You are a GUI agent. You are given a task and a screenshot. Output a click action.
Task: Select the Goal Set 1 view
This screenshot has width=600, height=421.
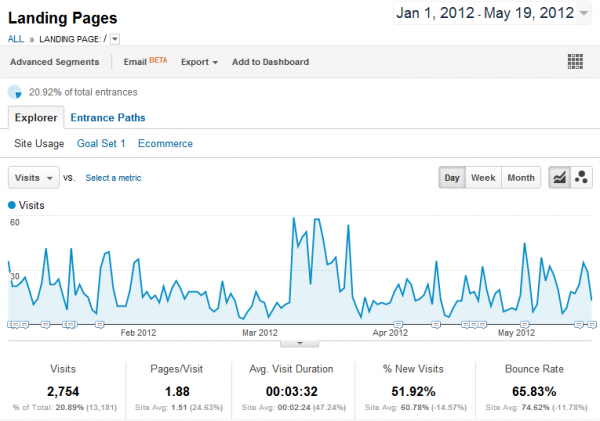coord(101,144)
